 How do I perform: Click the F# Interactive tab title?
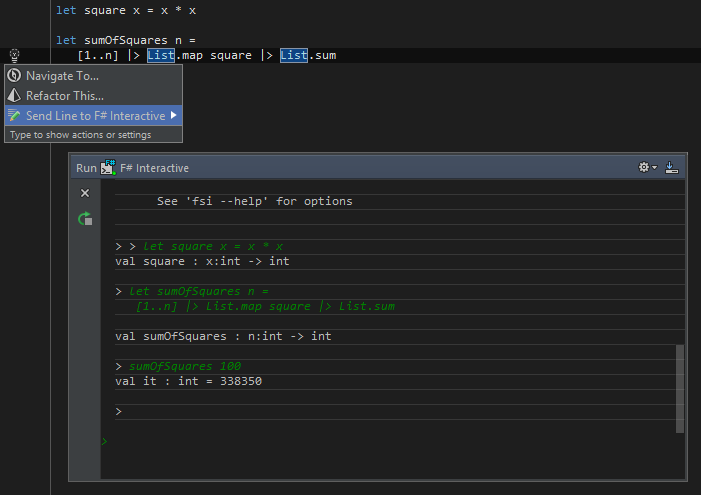coord(154,168)
